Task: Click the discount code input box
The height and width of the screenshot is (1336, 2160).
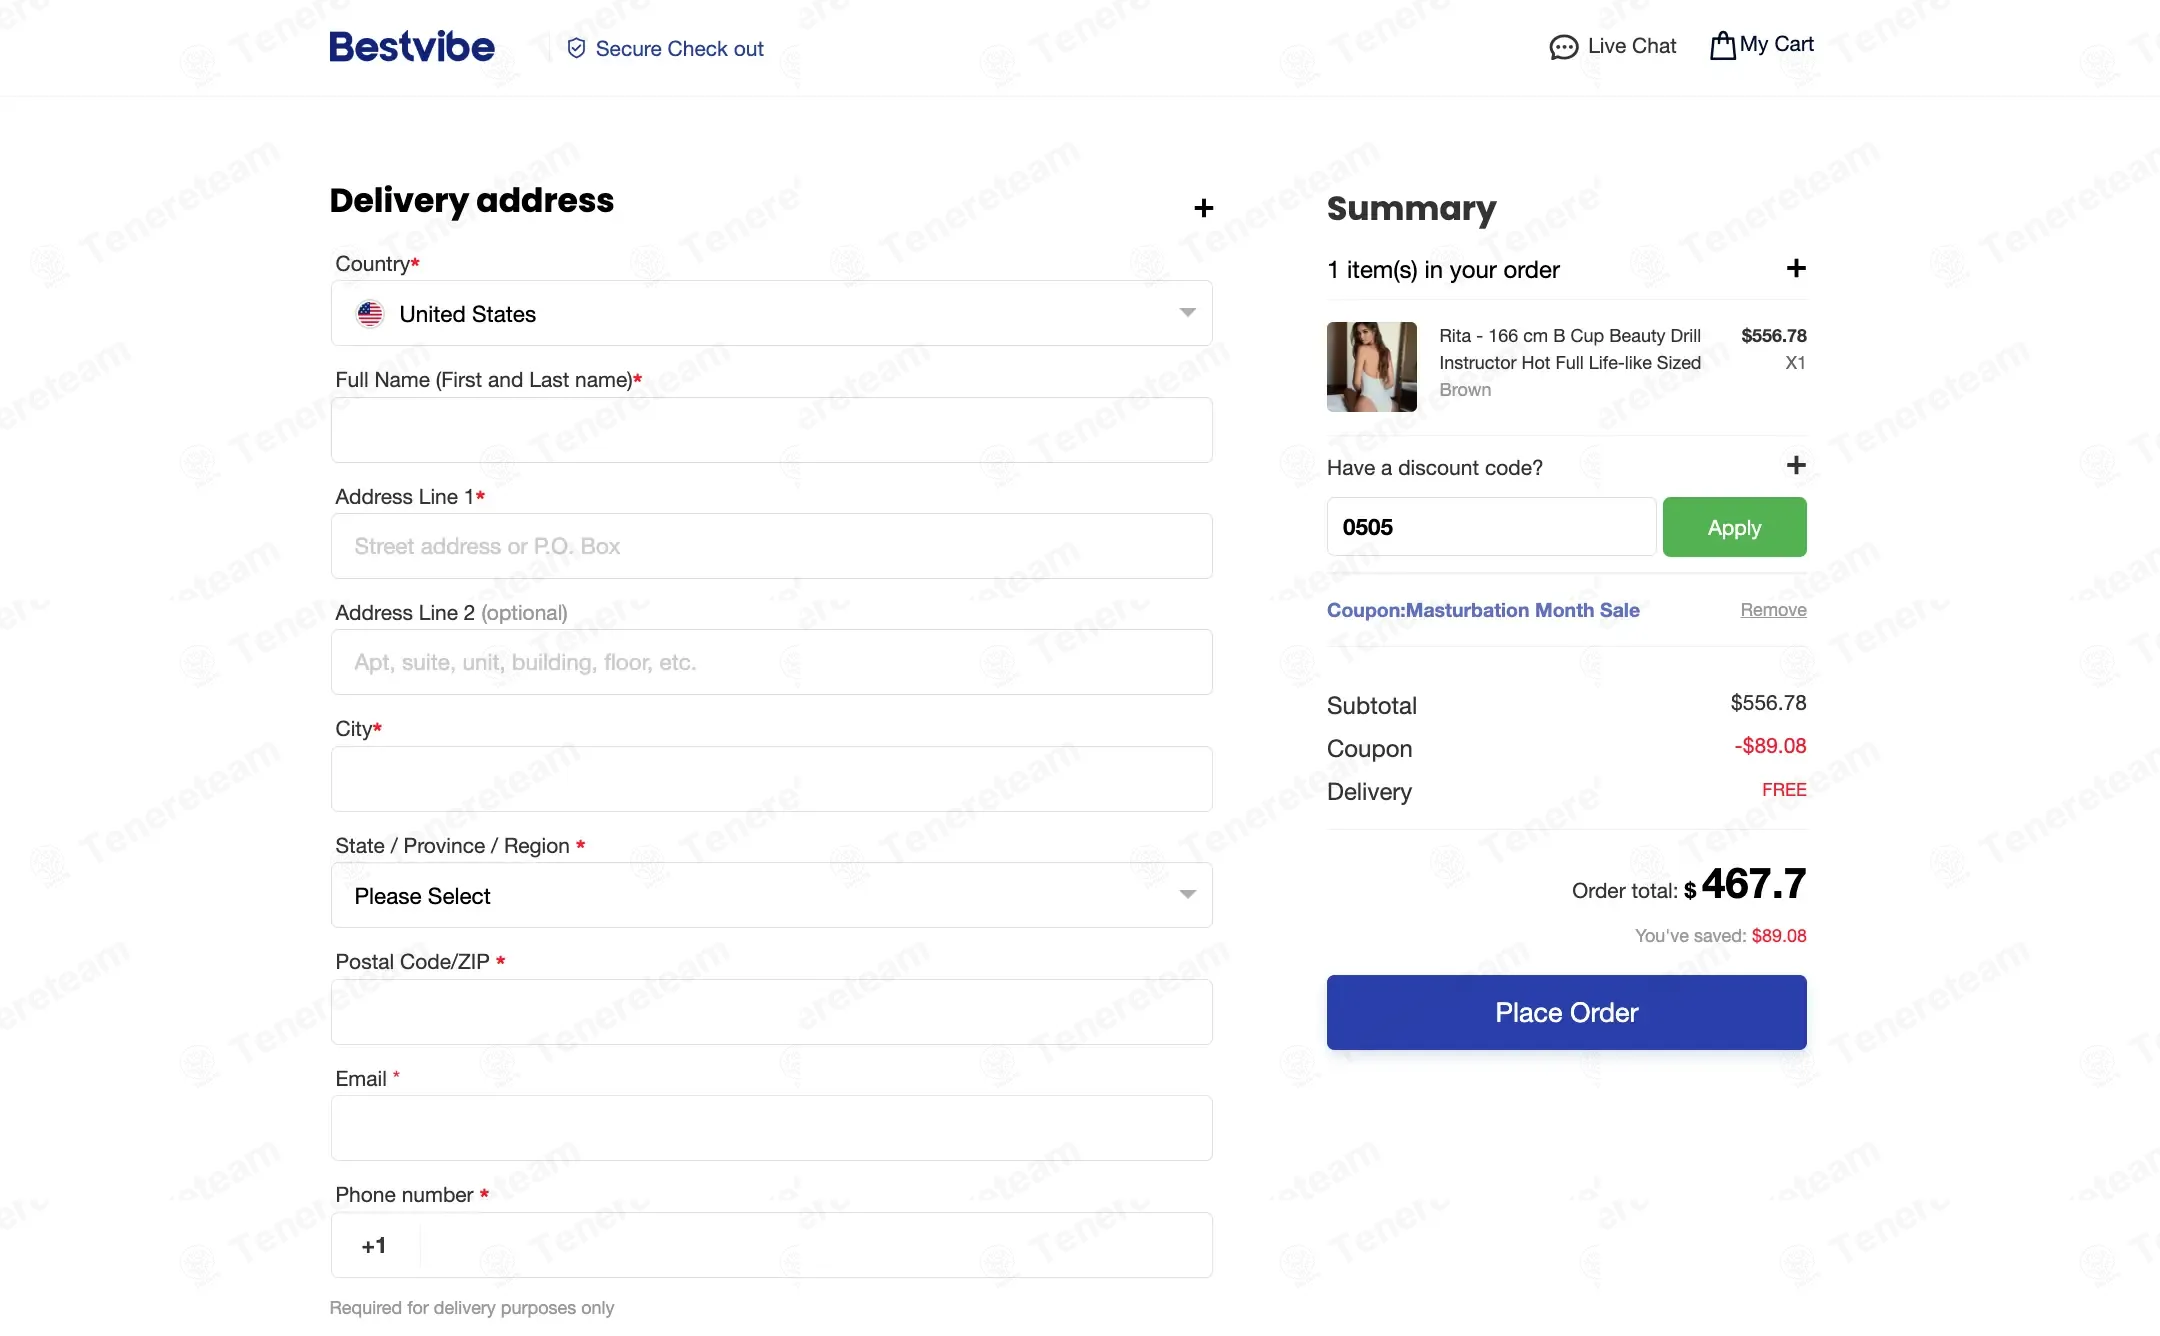Action: (1491, 527)
